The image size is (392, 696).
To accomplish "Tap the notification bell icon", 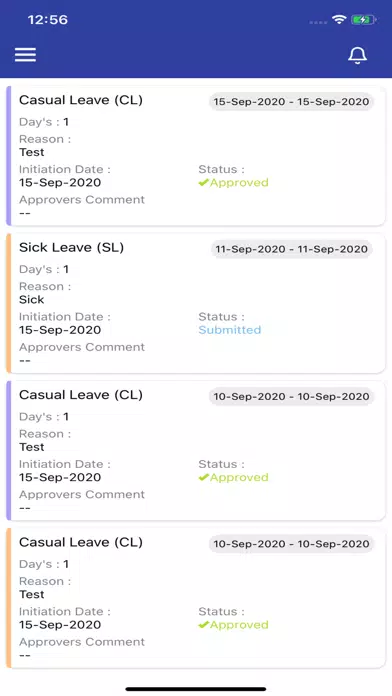I will [x=357, y=55].
